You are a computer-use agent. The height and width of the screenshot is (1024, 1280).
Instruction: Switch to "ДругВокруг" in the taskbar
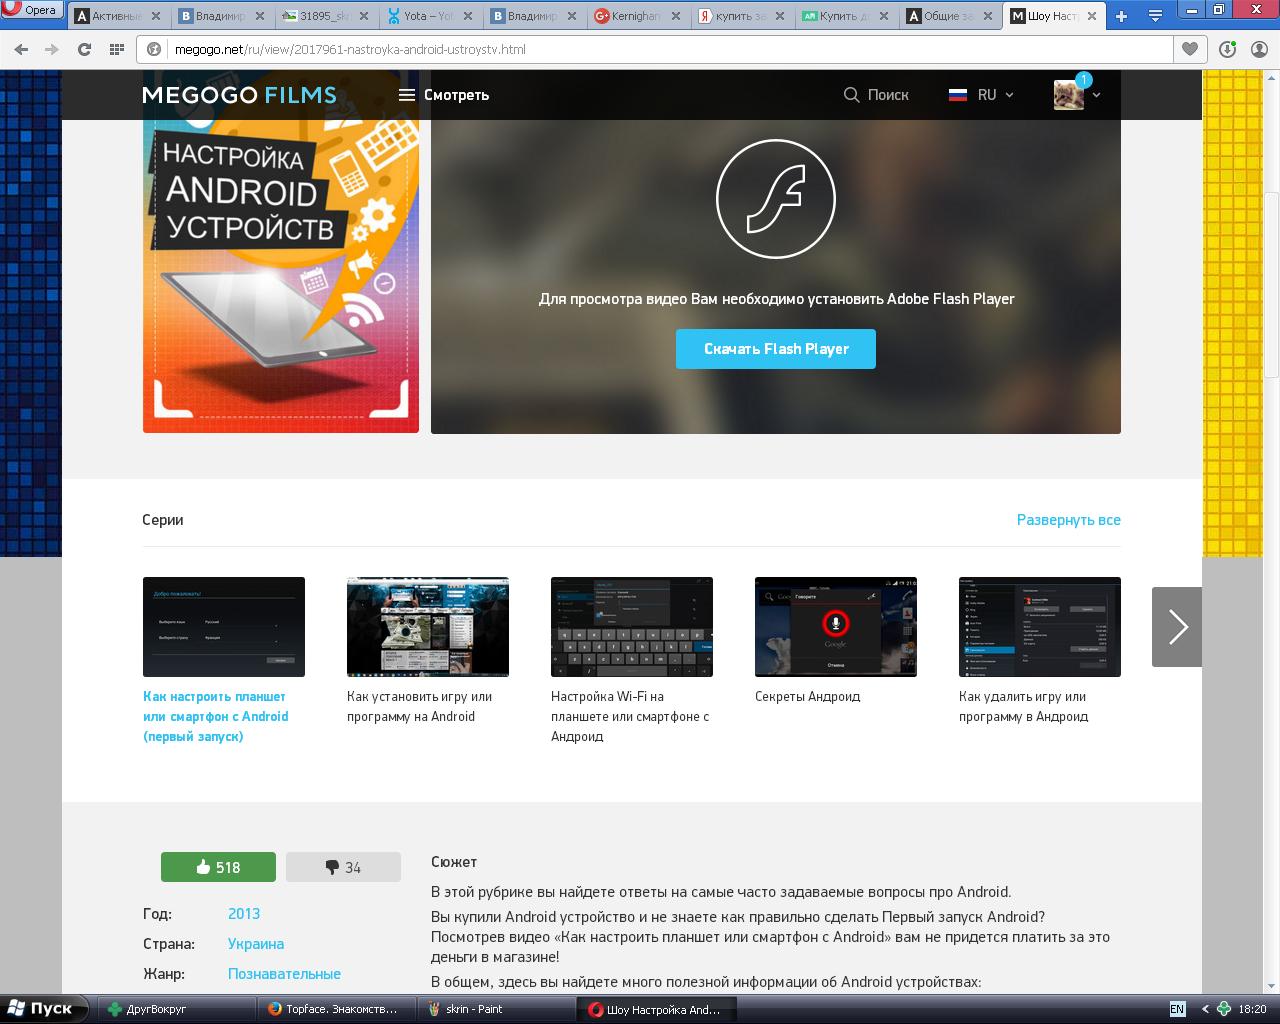pyautogui.click(x=176, y=1009)
